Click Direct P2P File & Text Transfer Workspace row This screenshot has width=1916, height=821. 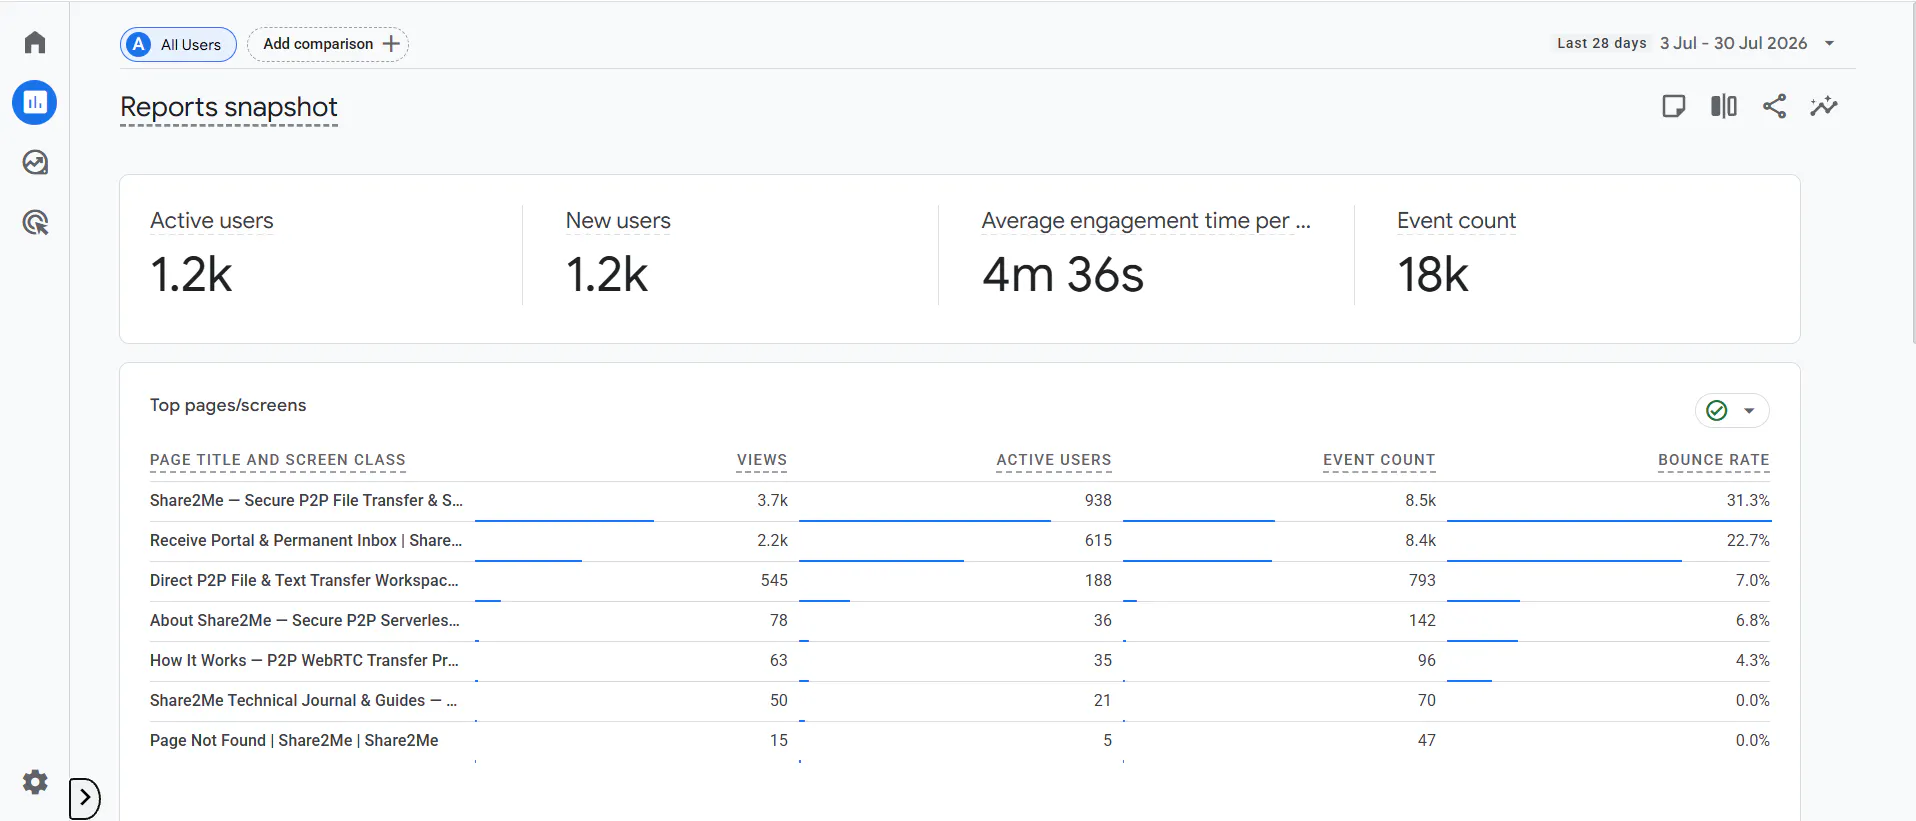960,580
